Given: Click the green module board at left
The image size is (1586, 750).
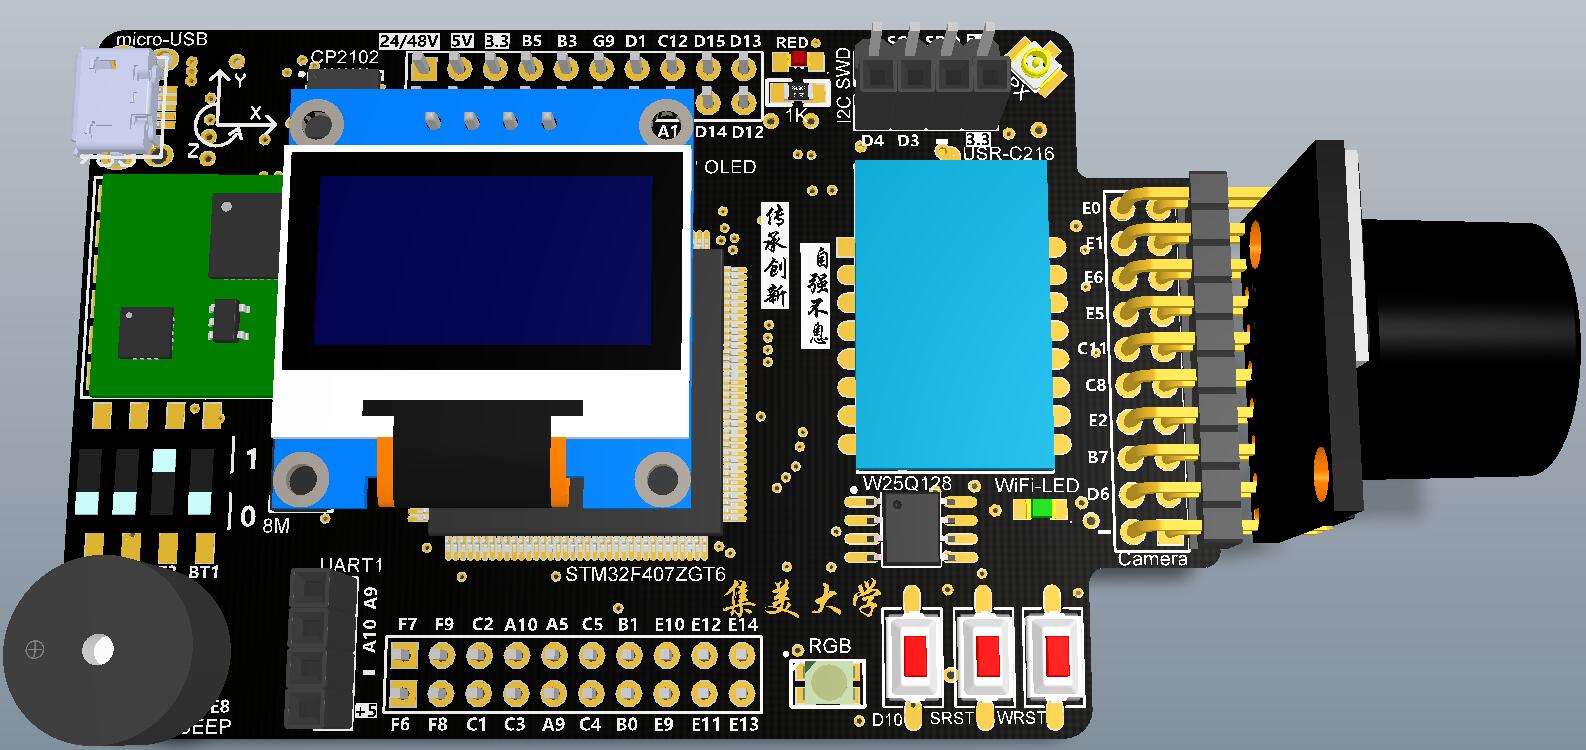Looking at the screenshot, I should [x=185, y=286].
